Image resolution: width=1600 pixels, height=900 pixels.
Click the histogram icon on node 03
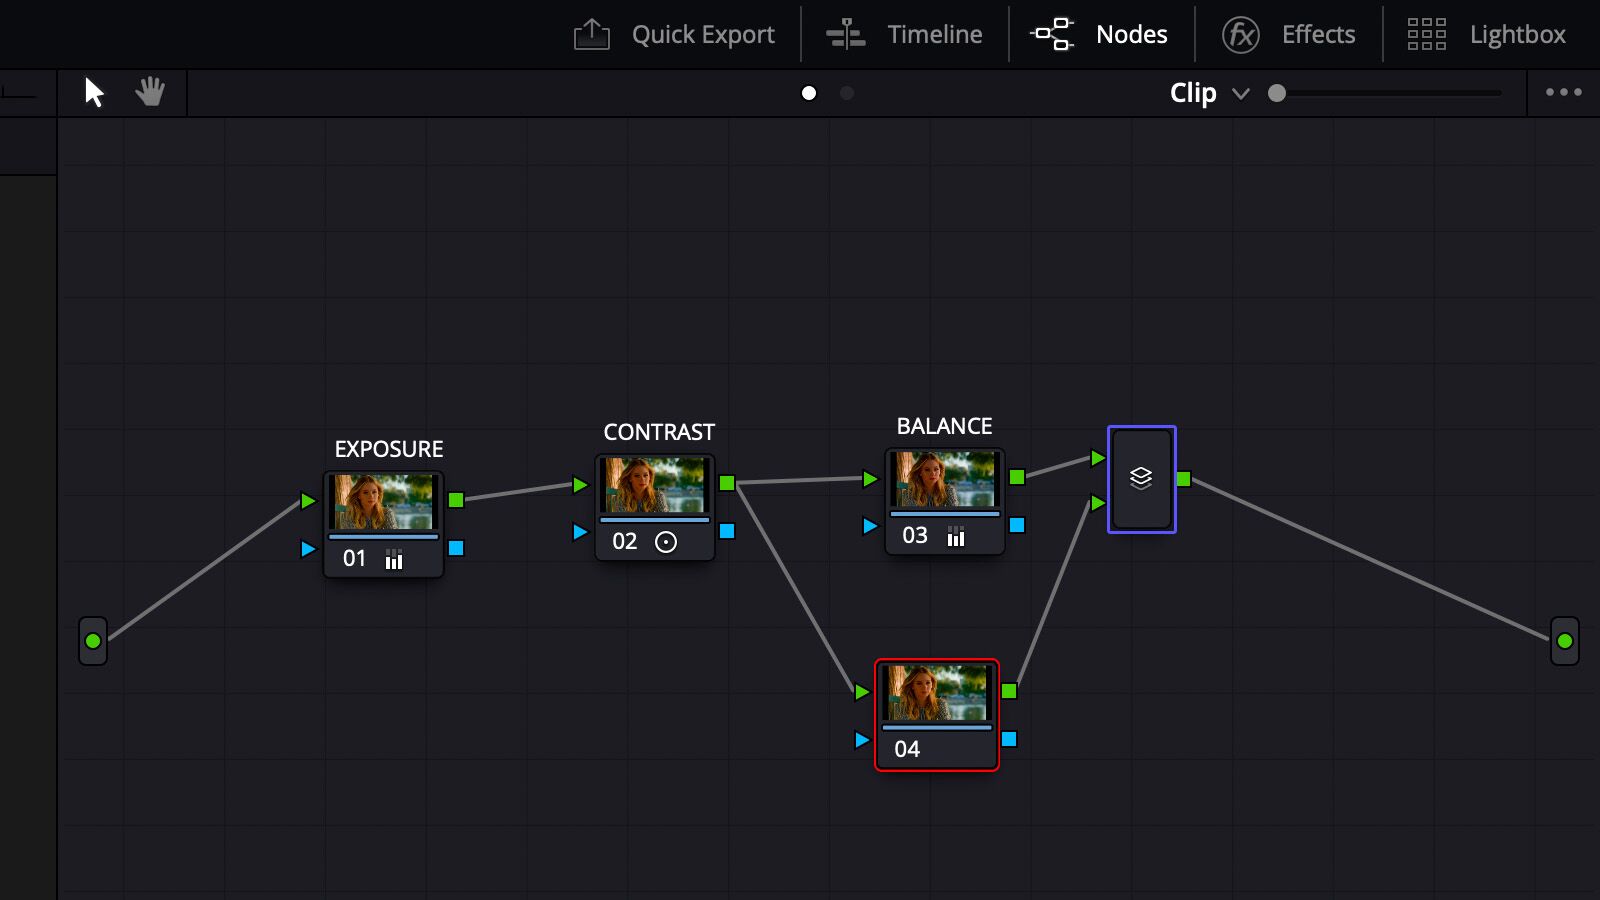pos(956,536)
